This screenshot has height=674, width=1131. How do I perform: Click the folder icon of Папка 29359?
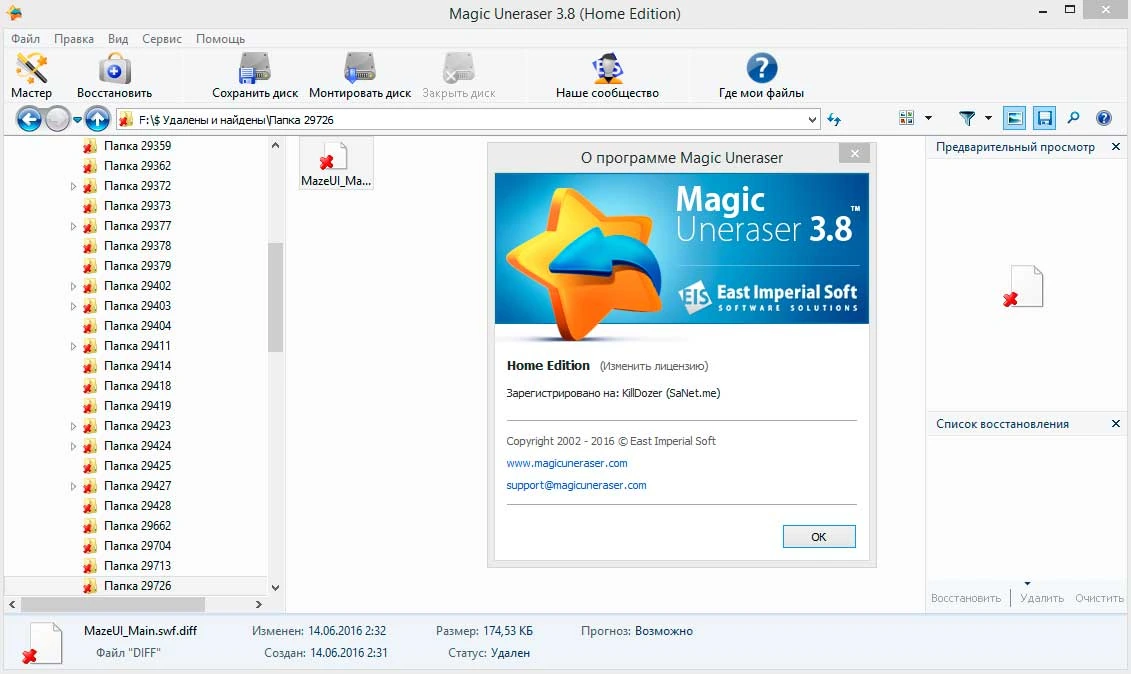pos(89,146)
